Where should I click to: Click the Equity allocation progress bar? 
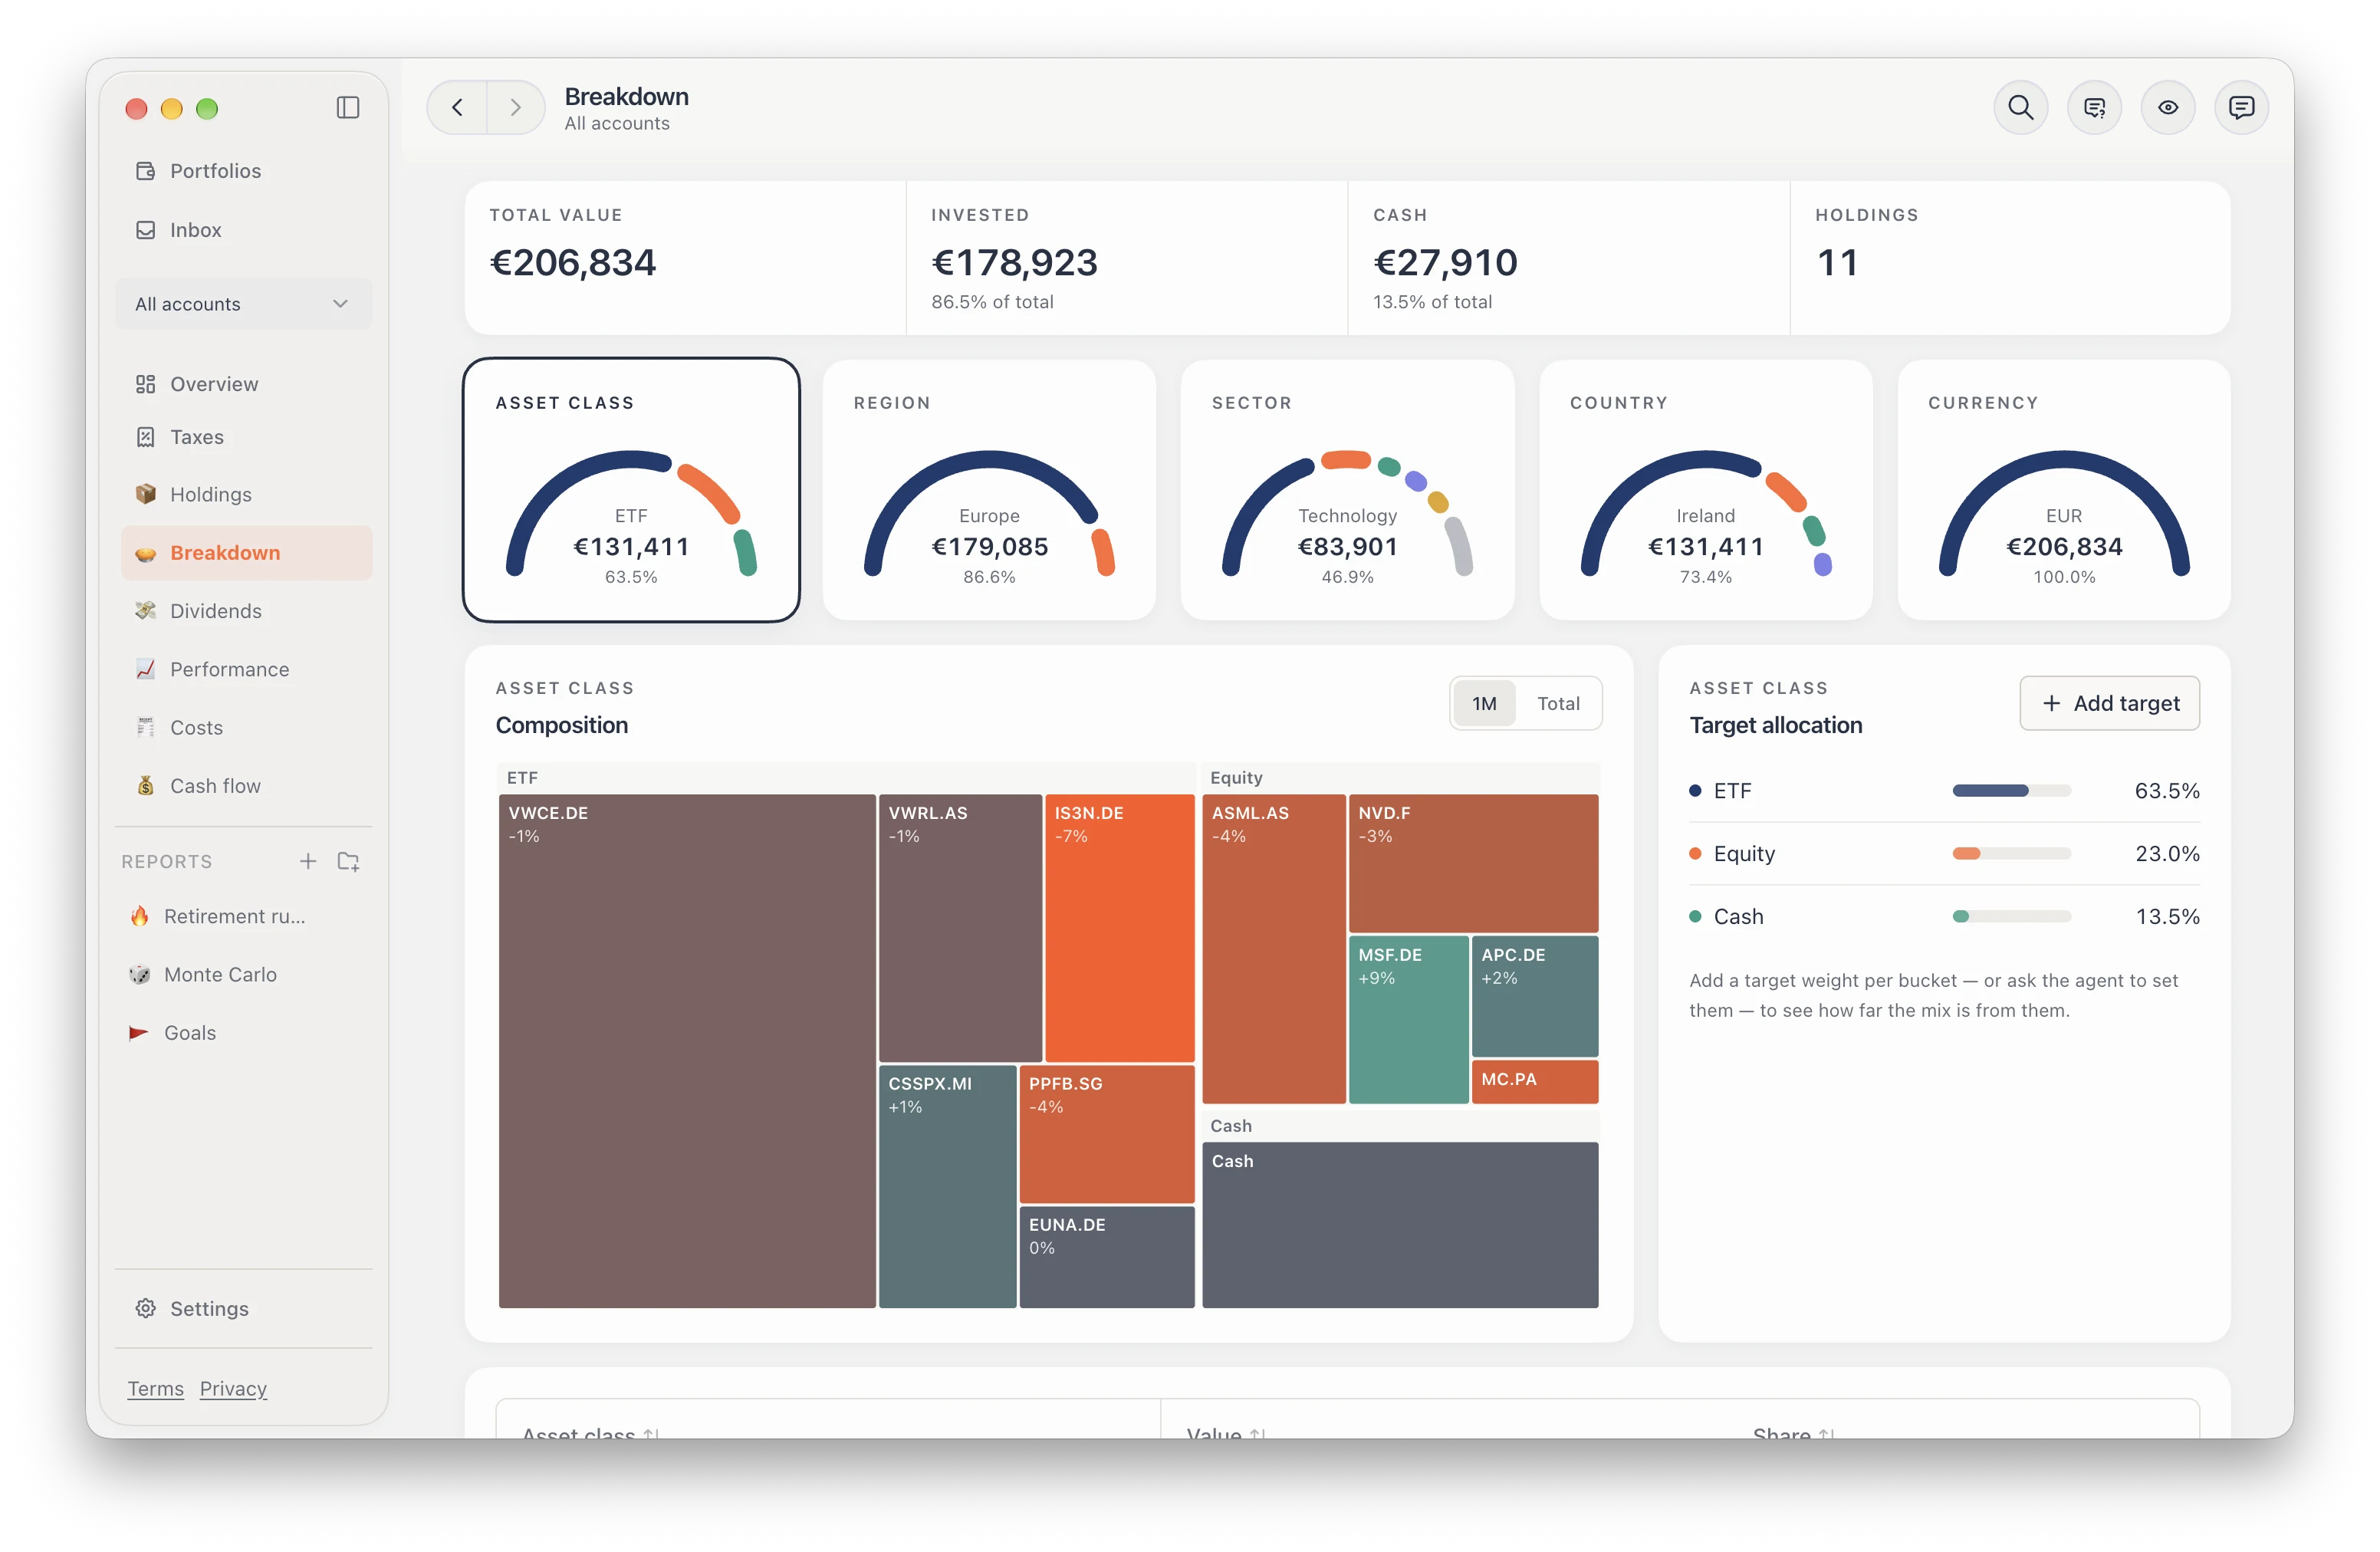2011,854
